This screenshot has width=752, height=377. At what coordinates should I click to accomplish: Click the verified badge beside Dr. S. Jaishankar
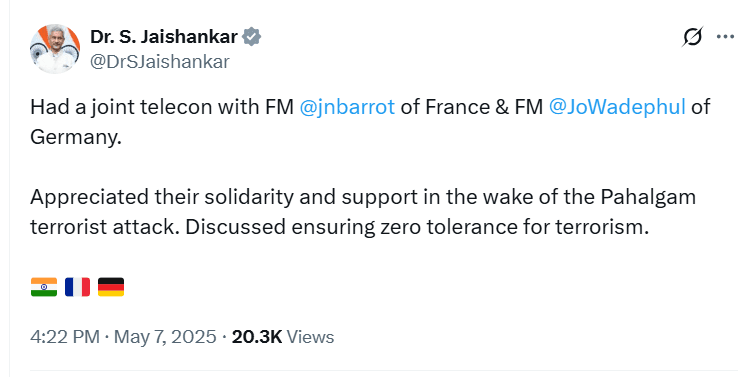point(251,37)
